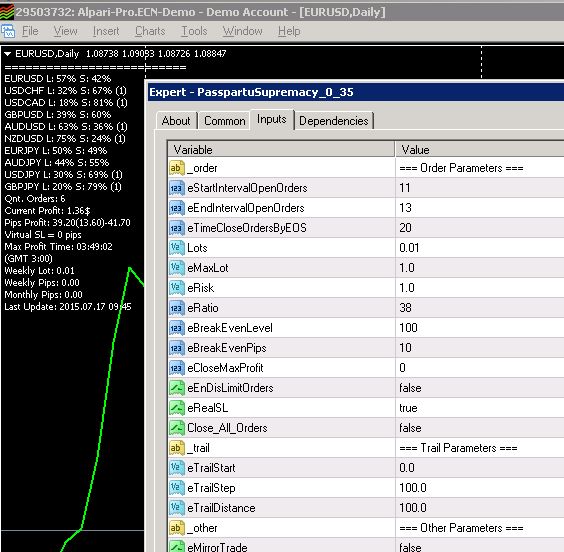This screenshot has width=564, height=552.
Task: Select the Close_All_Orders false value cell
Action: click(x=479, y=428)
